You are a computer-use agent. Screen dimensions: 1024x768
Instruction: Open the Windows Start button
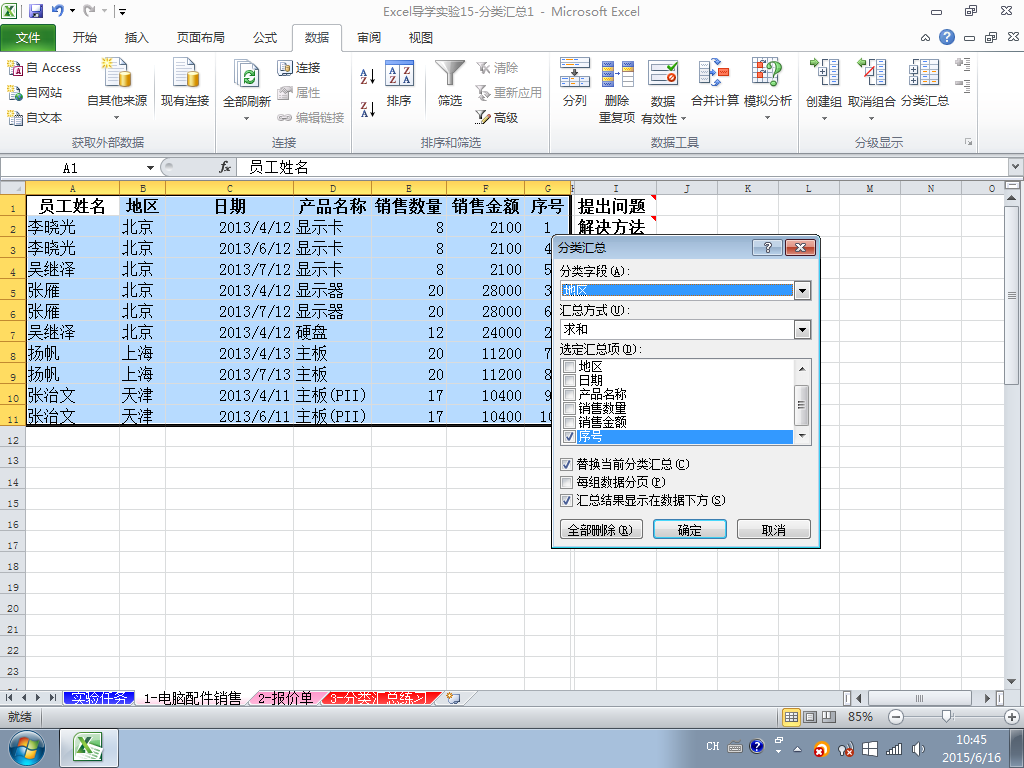tap(27, 748)
